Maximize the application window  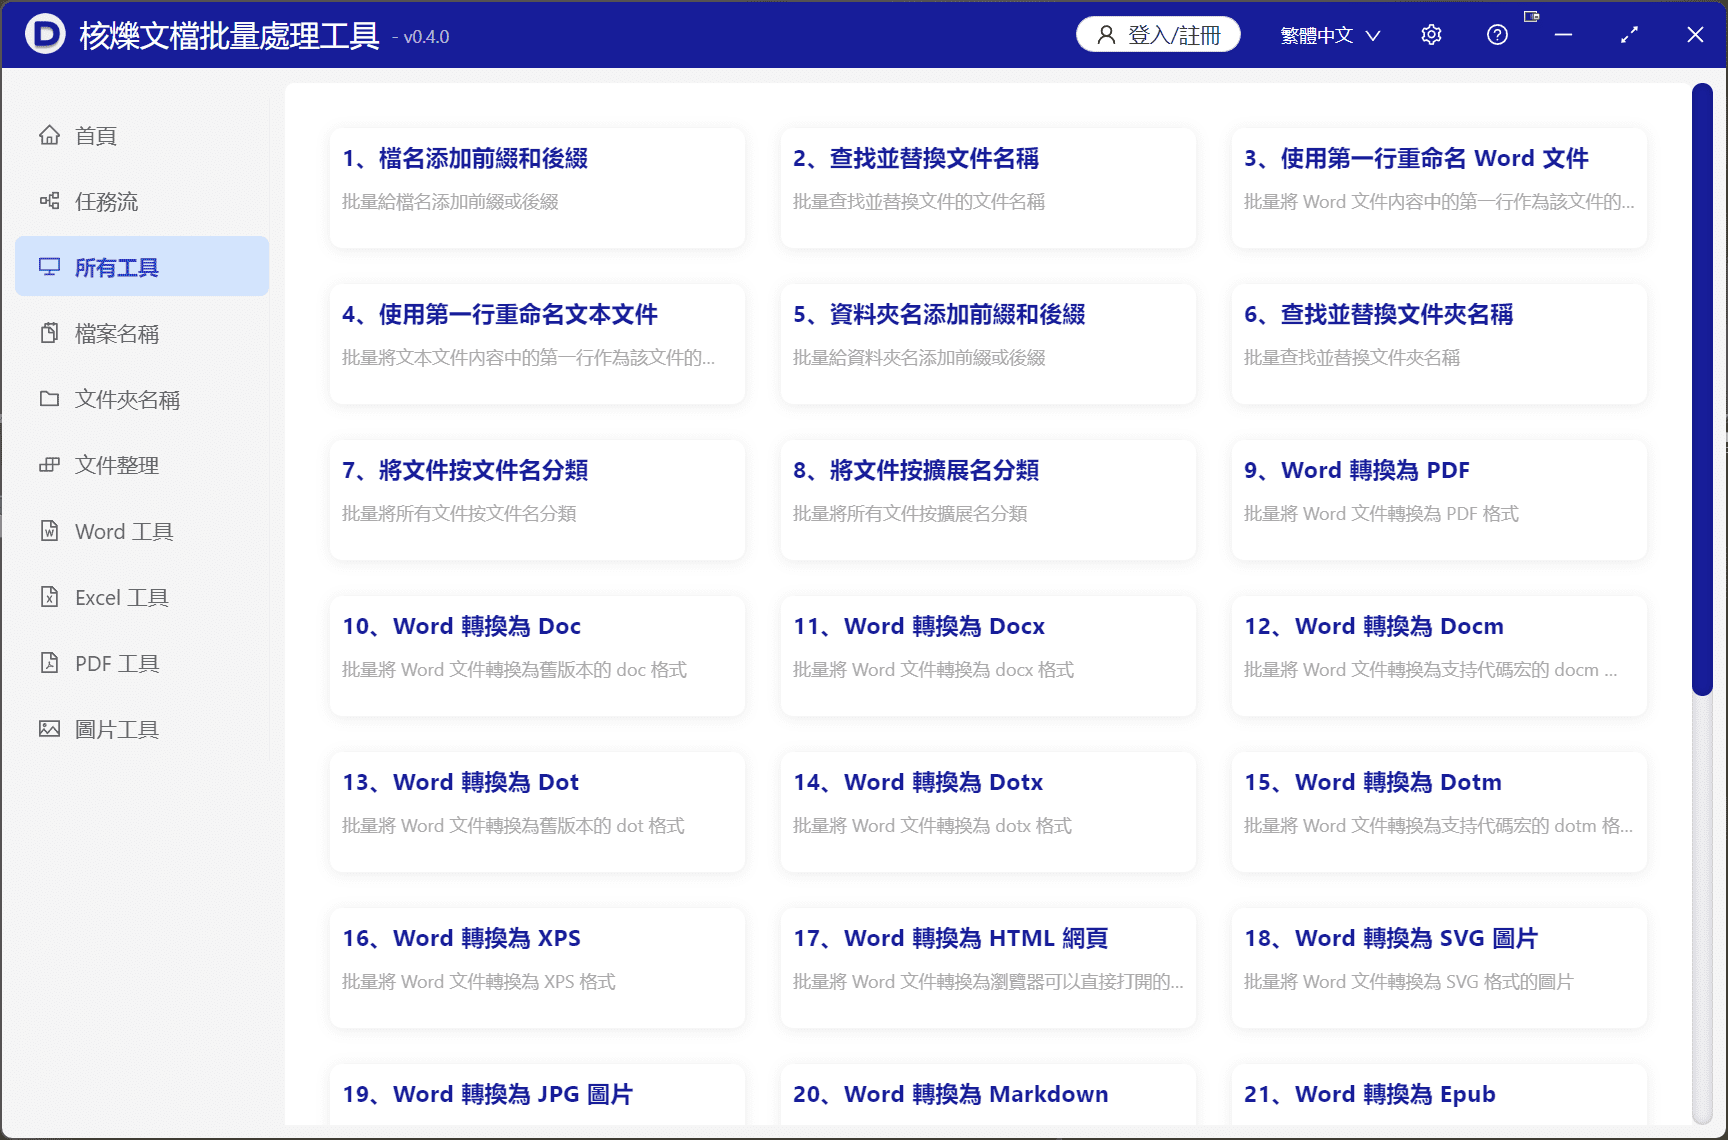(x=1629, y=35)
